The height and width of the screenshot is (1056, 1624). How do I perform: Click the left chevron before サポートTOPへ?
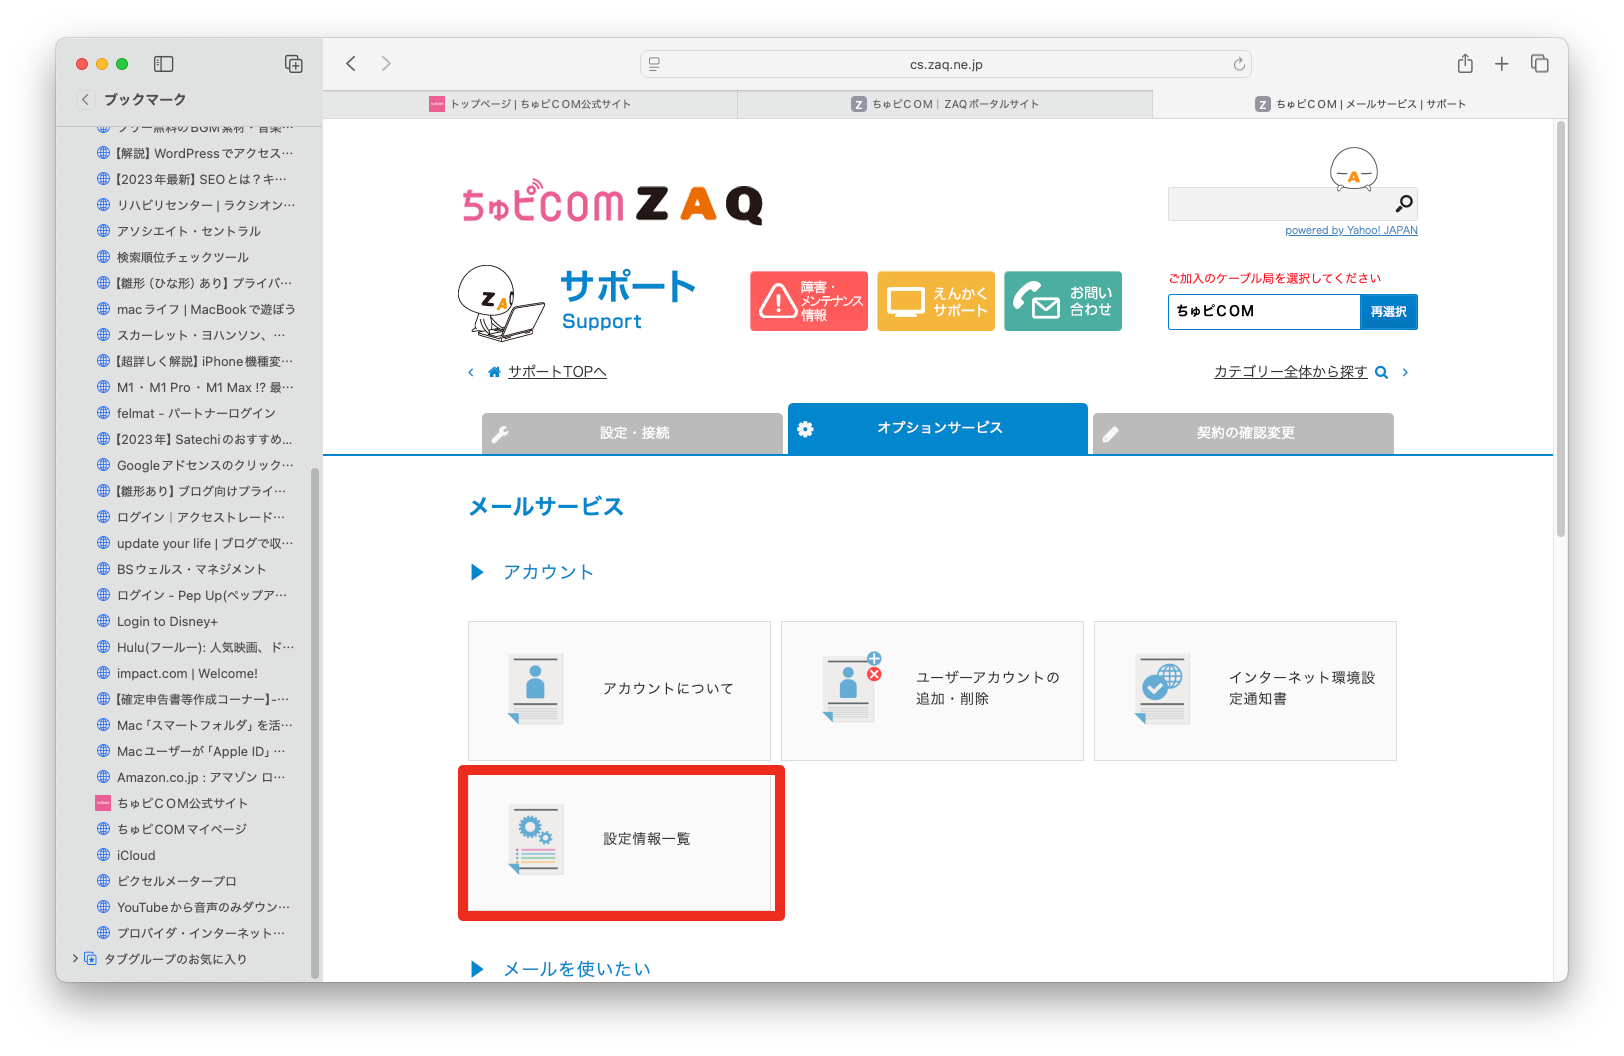click(x=471, y=372)
